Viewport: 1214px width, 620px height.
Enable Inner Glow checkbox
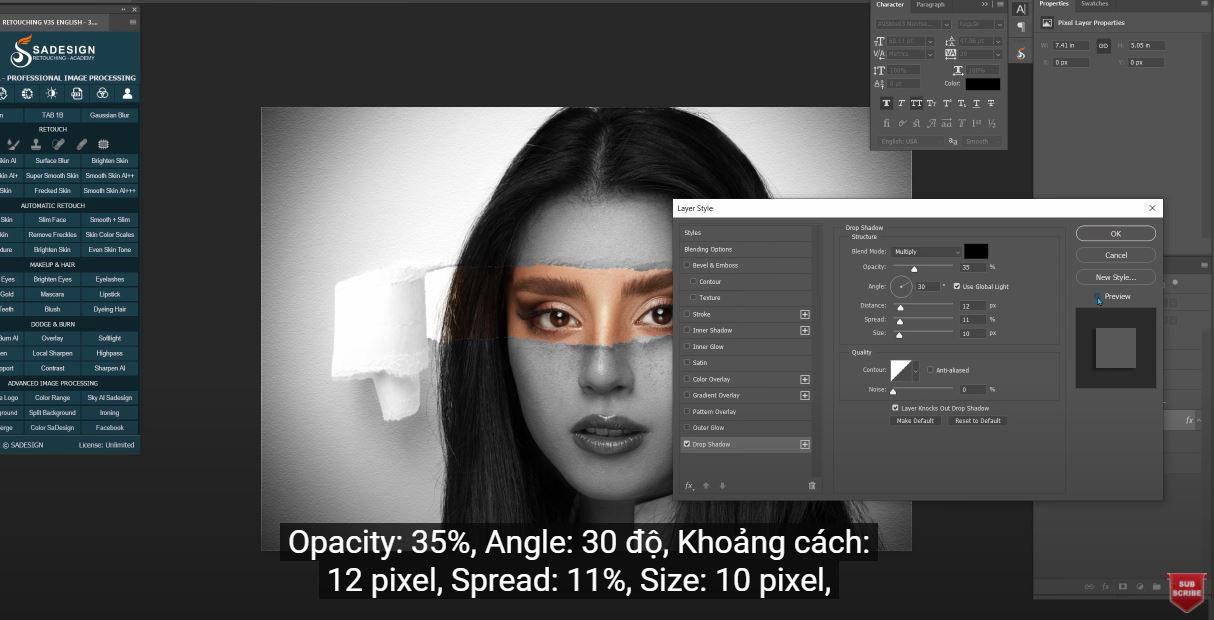pos(687,346)
